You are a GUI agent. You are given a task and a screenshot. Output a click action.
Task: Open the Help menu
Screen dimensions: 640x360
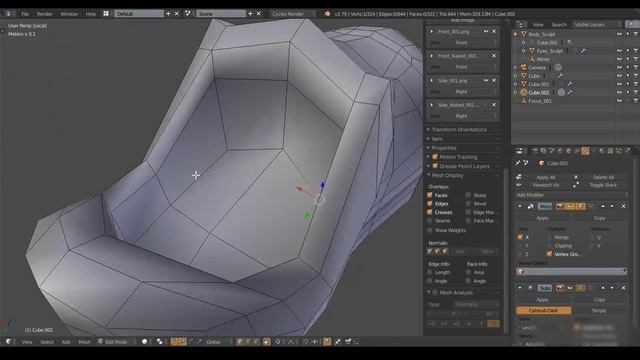pyautogui.click(x=91, y=14)
